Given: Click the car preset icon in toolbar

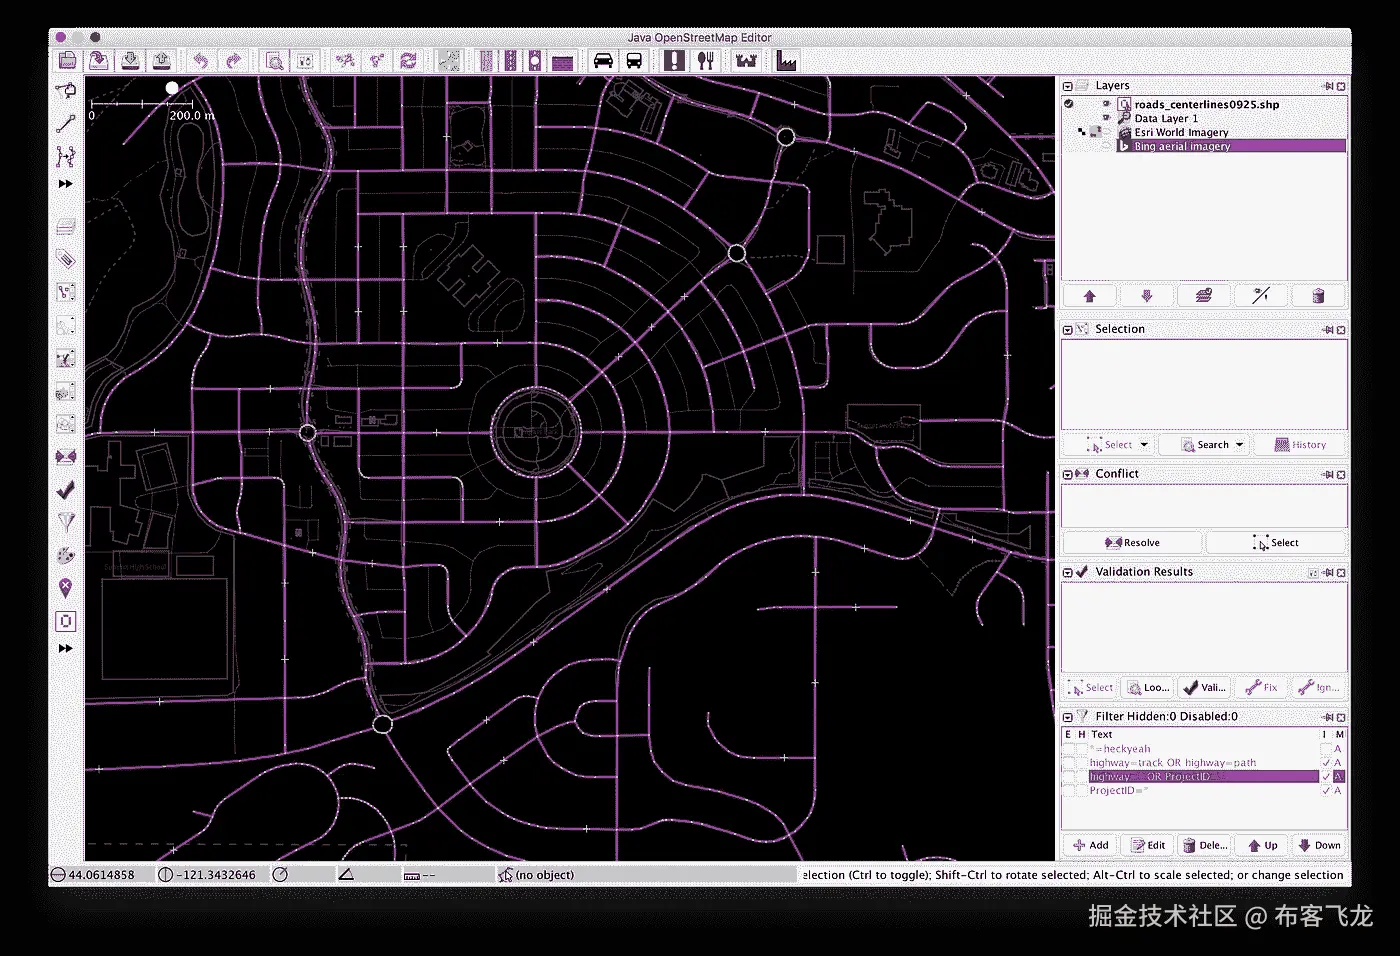Looking at the screenshot, I should (x=602, y=61).
